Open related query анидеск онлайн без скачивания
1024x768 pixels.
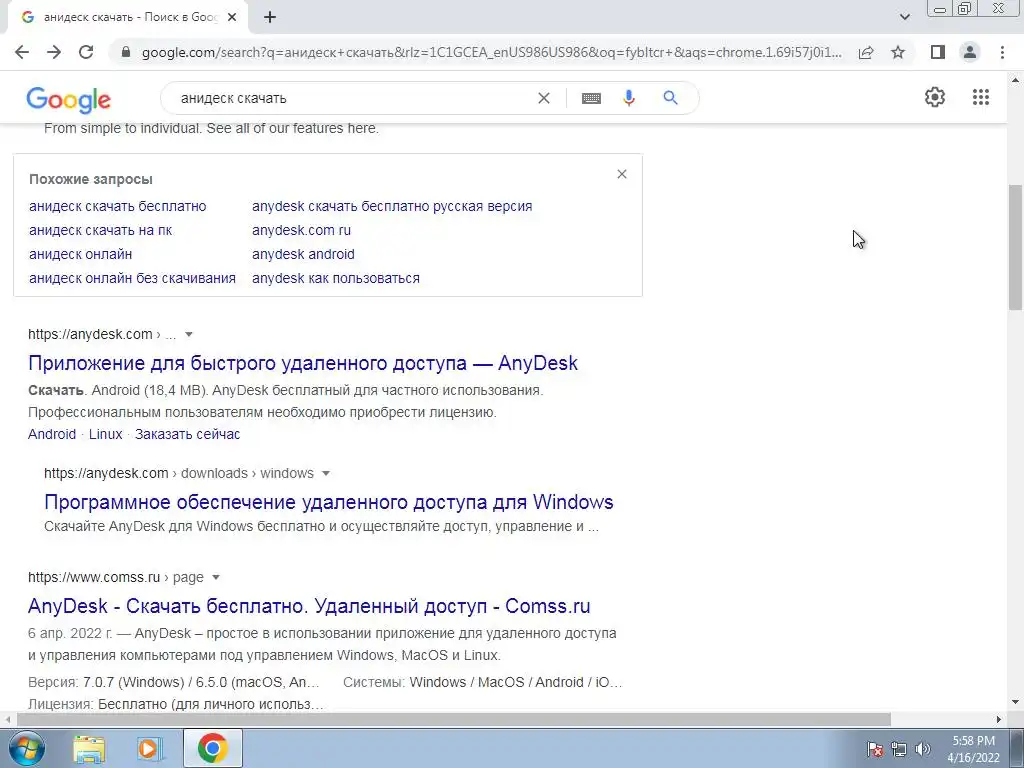[133, 278]
